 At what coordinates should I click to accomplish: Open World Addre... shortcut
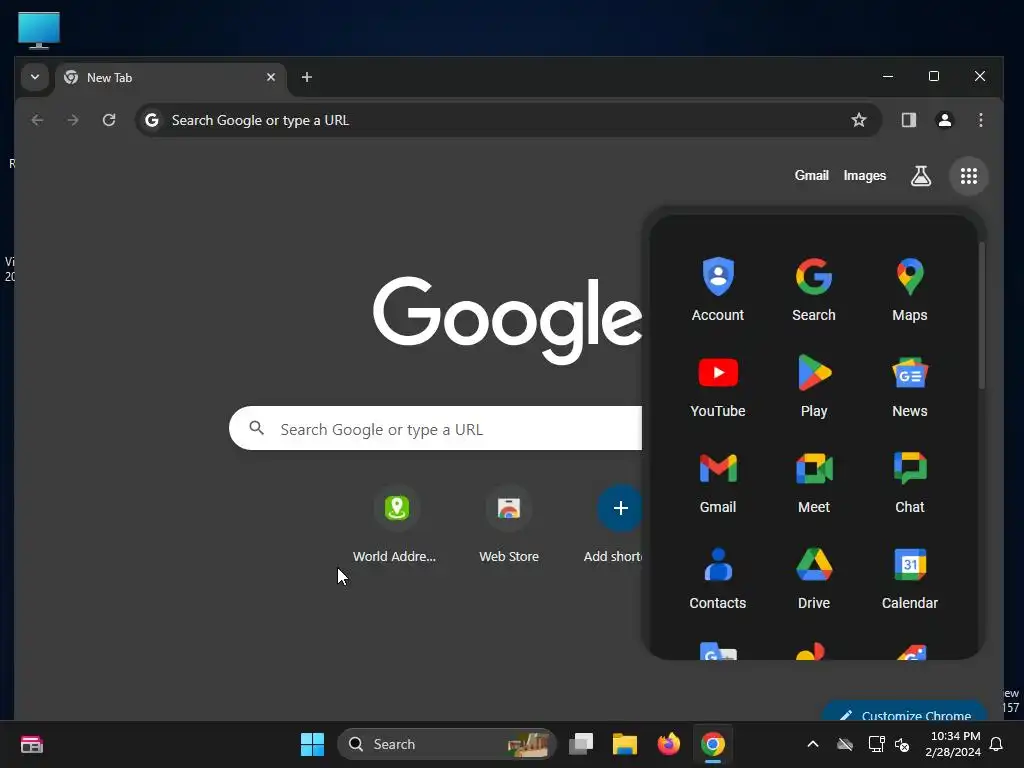394,524
